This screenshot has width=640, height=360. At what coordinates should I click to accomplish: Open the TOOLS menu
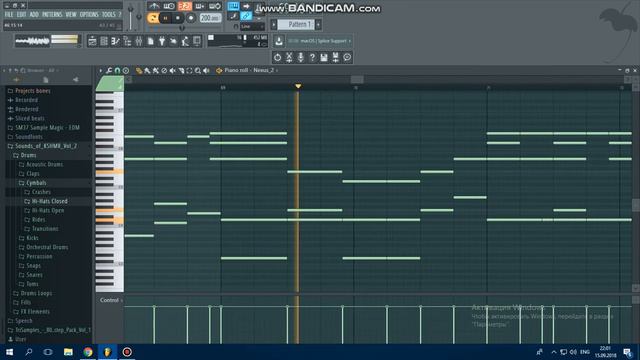109,14
